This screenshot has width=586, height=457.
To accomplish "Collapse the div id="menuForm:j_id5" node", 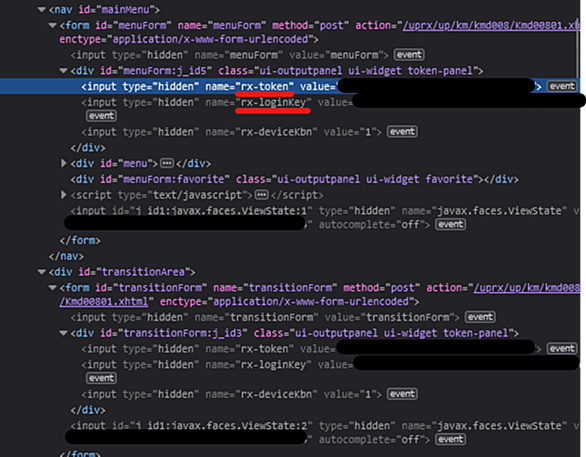I will click(63, 71).
